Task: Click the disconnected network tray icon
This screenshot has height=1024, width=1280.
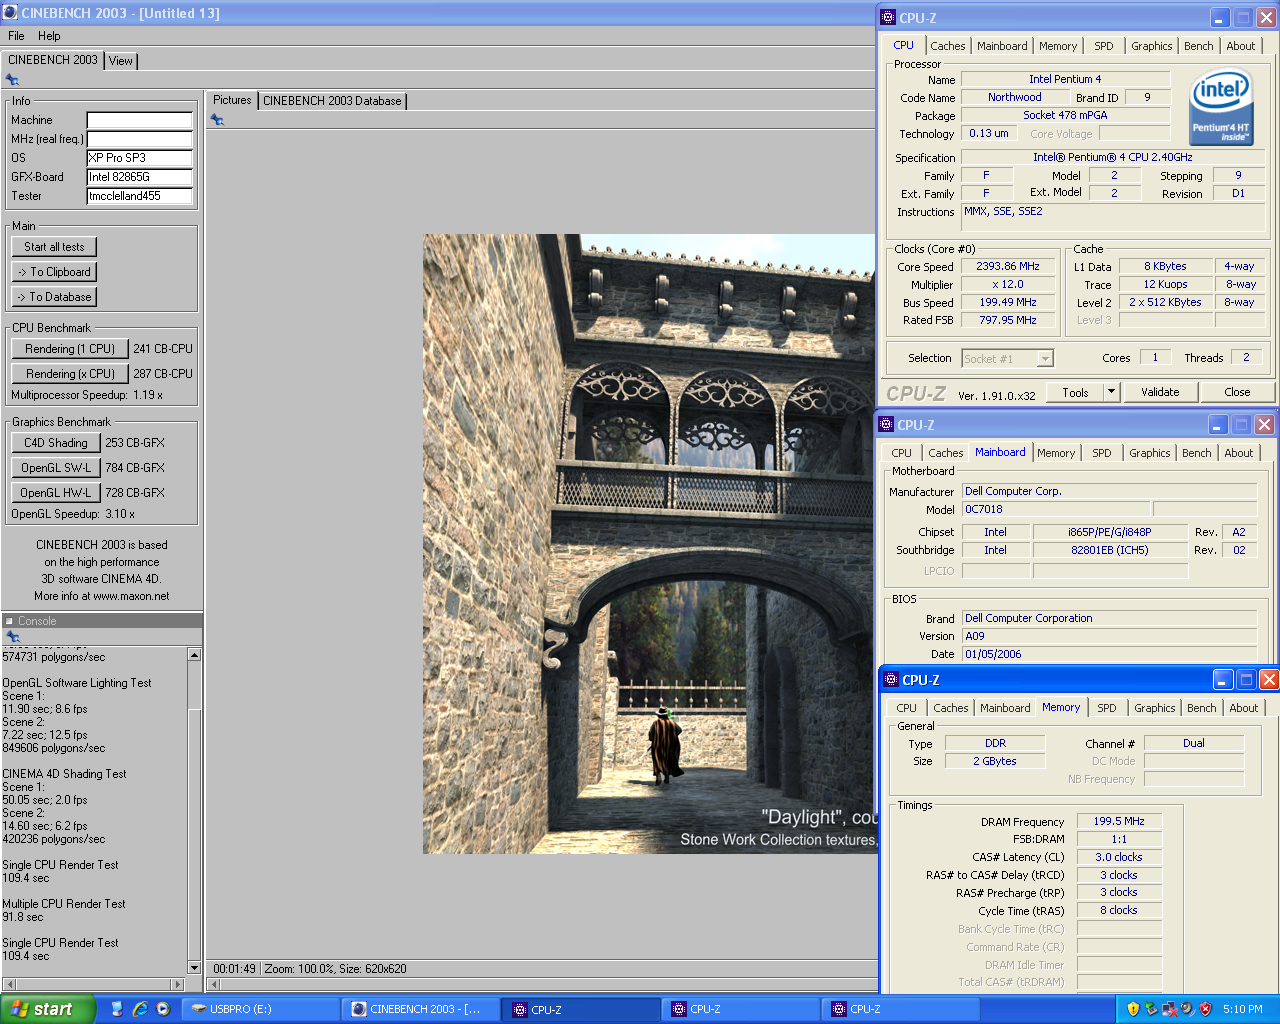Action: 1169,1009
